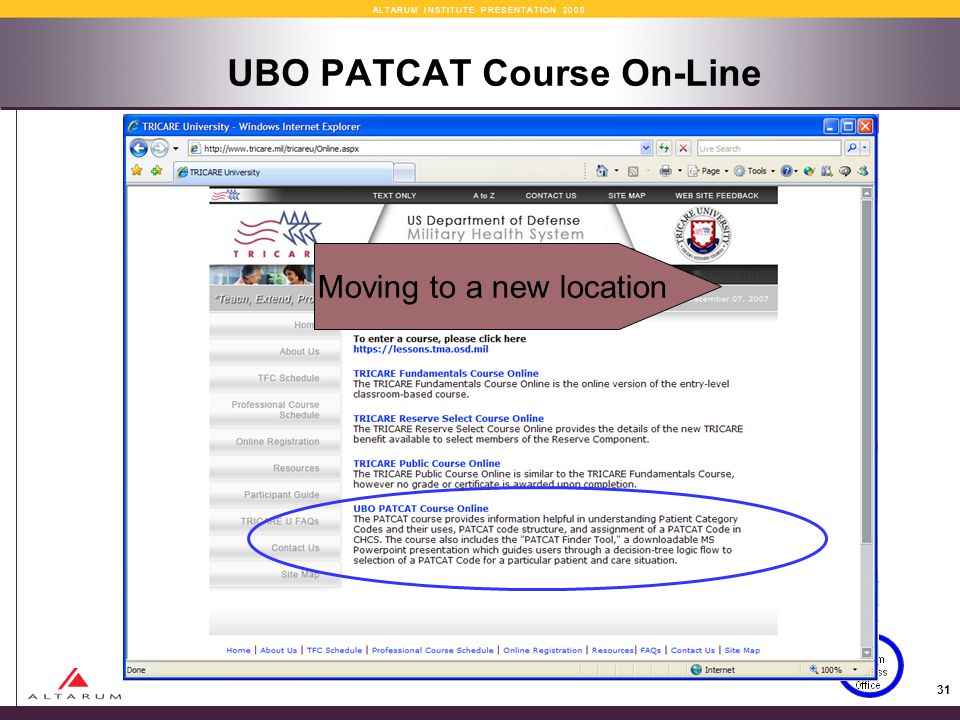Image resolution: width=960 pixels, height=720 pixels.
Task: Click the footer FAQs link
Action: [x=650, y=650]
